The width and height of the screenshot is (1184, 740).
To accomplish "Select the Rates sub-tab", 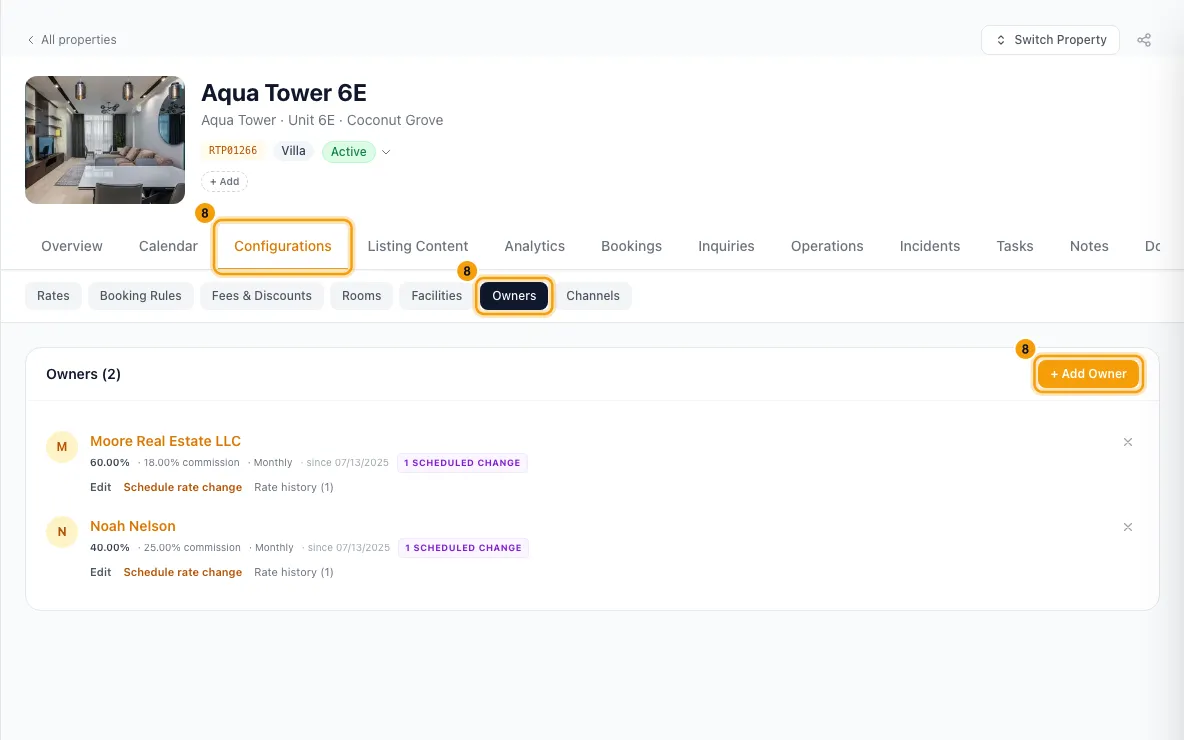I will [x=53, y=296].
